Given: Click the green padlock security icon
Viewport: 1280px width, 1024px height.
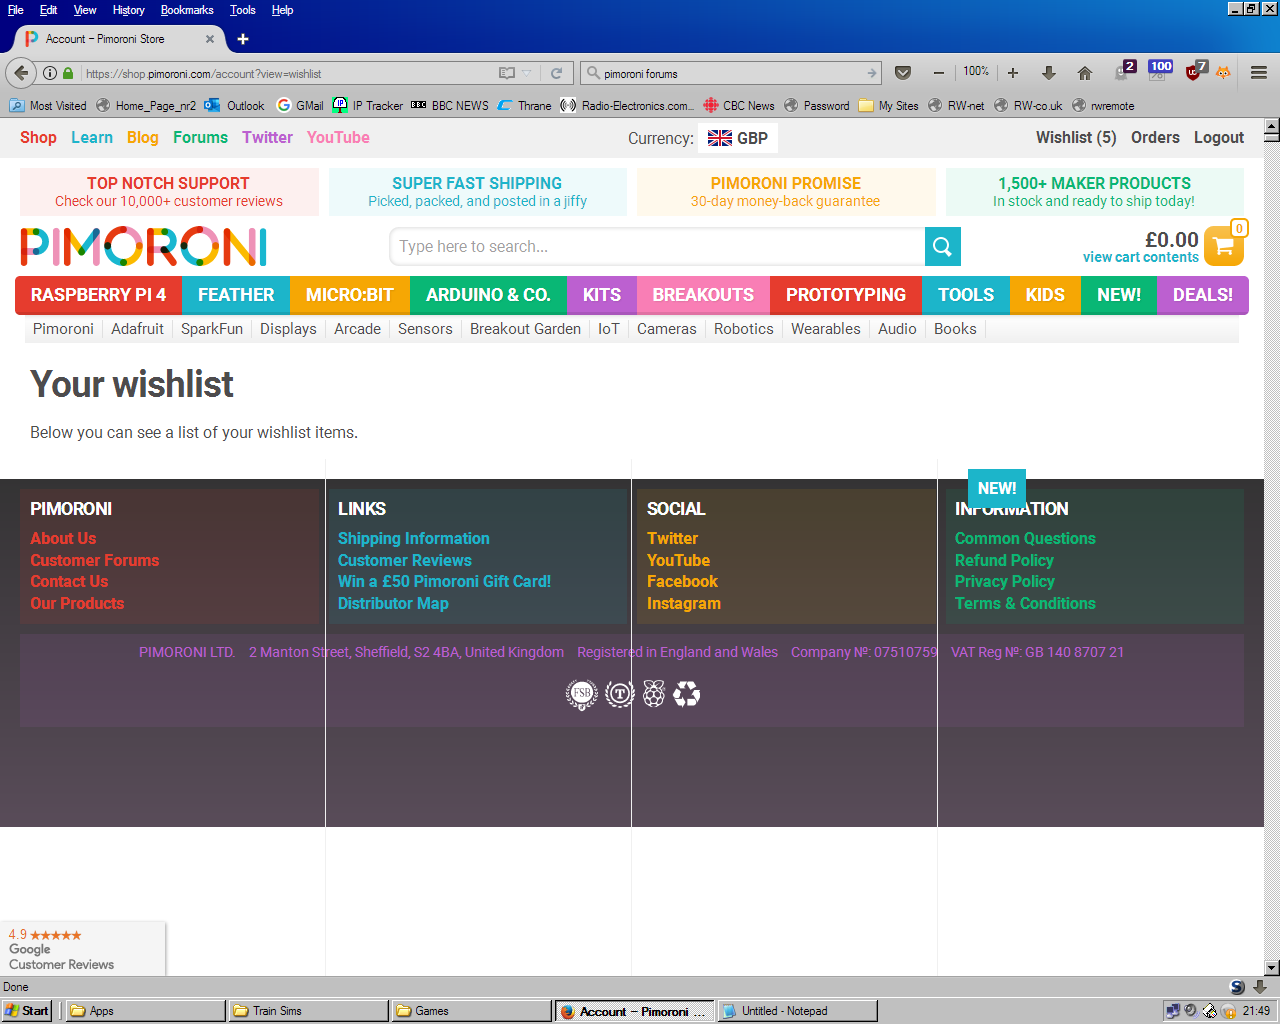Looking at the screenshot, I should [68, 73].
